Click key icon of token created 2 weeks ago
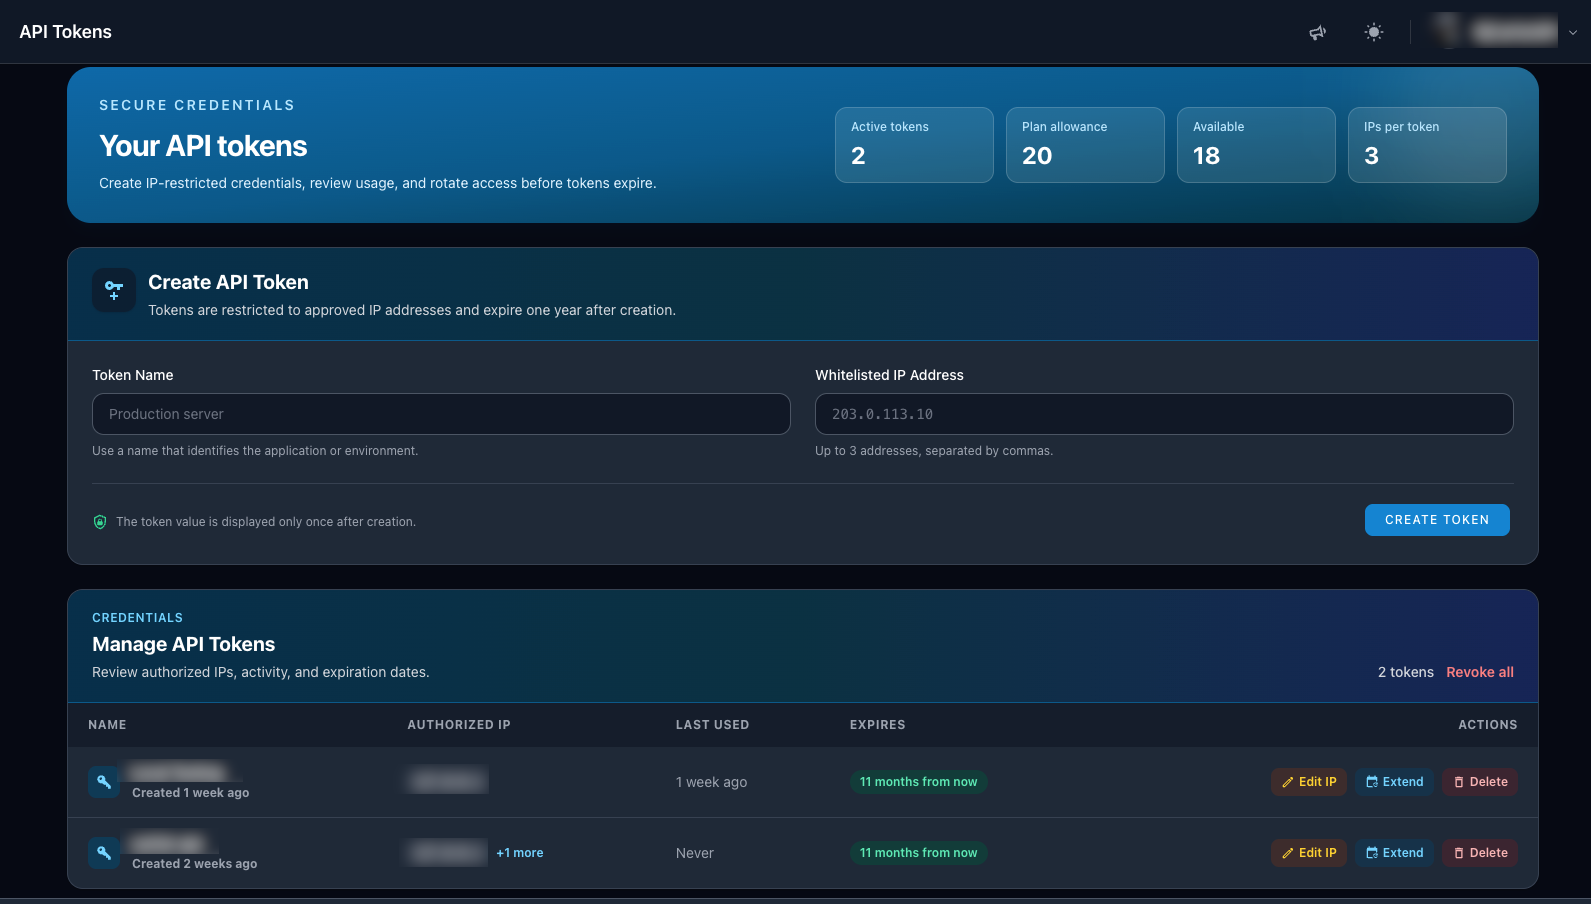This screenshot has height=904, width=1591. coord(104,853)
